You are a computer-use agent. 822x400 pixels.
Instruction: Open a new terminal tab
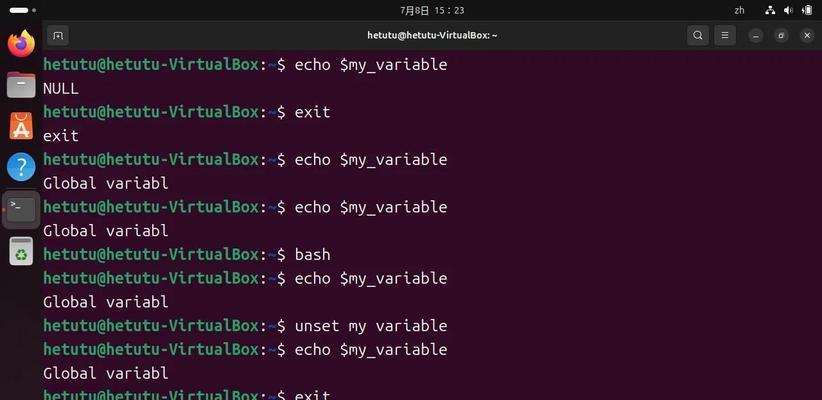[58, 36]
